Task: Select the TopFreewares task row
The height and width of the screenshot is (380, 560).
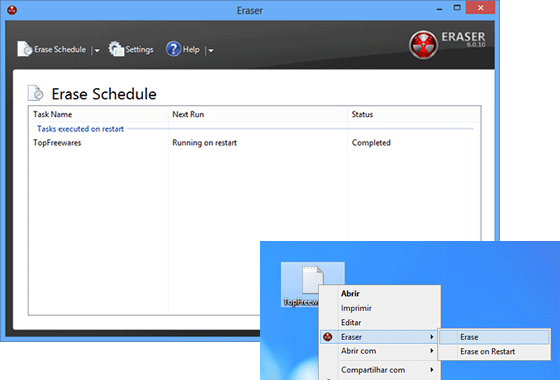Action: 254,143
